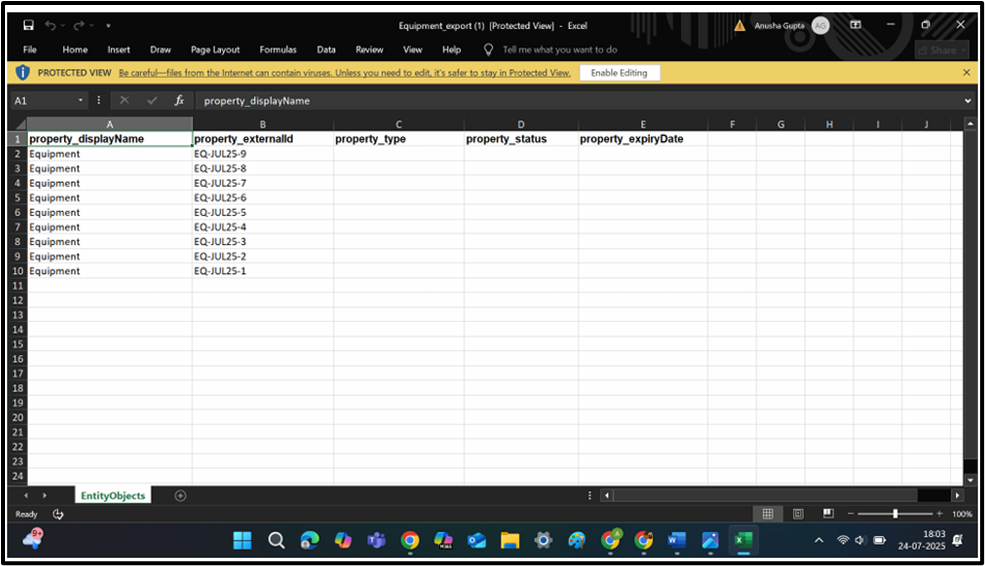The width and height of the screenshot is (985, 566).
Task: Open Customize Quick Access Toolbar dropdown
Action: point(108,26)
